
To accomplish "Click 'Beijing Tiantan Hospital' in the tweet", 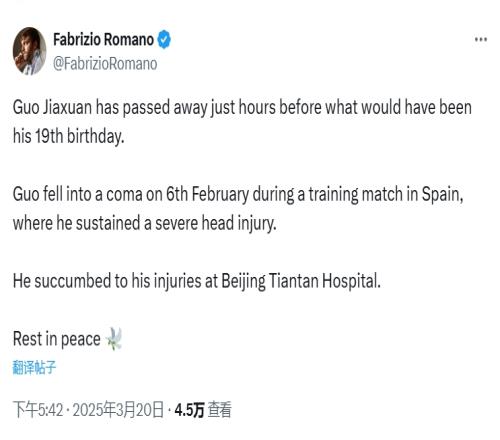I will click(x=301, y=281).
